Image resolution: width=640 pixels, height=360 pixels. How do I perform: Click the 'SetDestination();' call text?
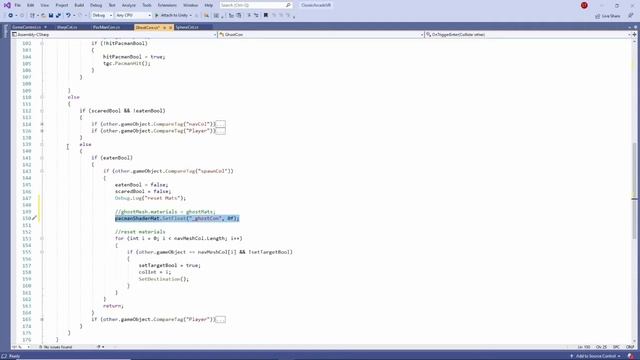[x=164, y=279]
